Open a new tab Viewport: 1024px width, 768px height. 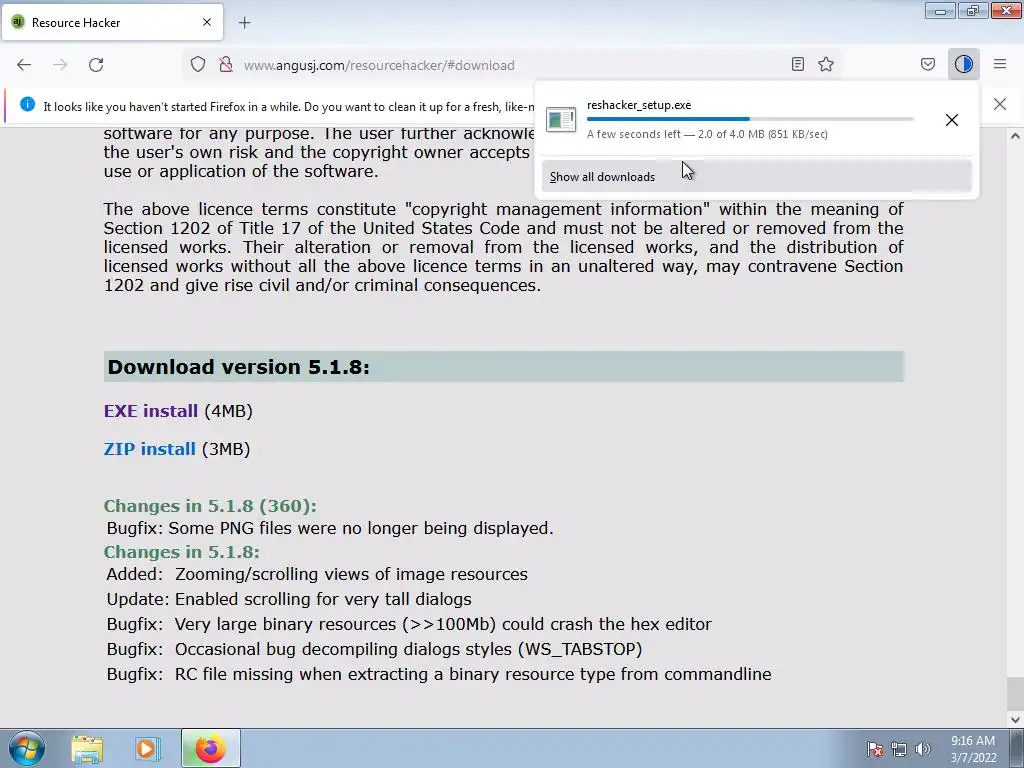pyautogui.click(x=244, y=23)
